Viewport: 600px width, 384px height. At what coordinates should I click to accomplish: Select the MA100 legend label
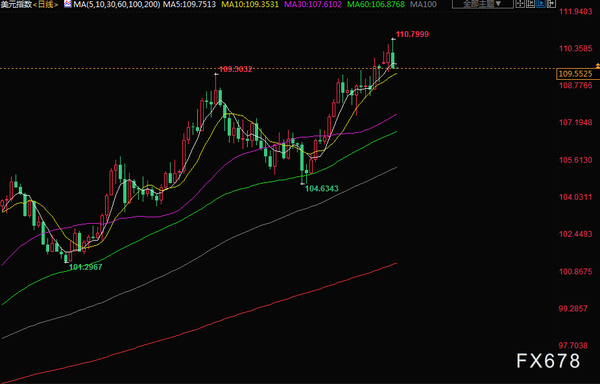[x=423, y=5]
